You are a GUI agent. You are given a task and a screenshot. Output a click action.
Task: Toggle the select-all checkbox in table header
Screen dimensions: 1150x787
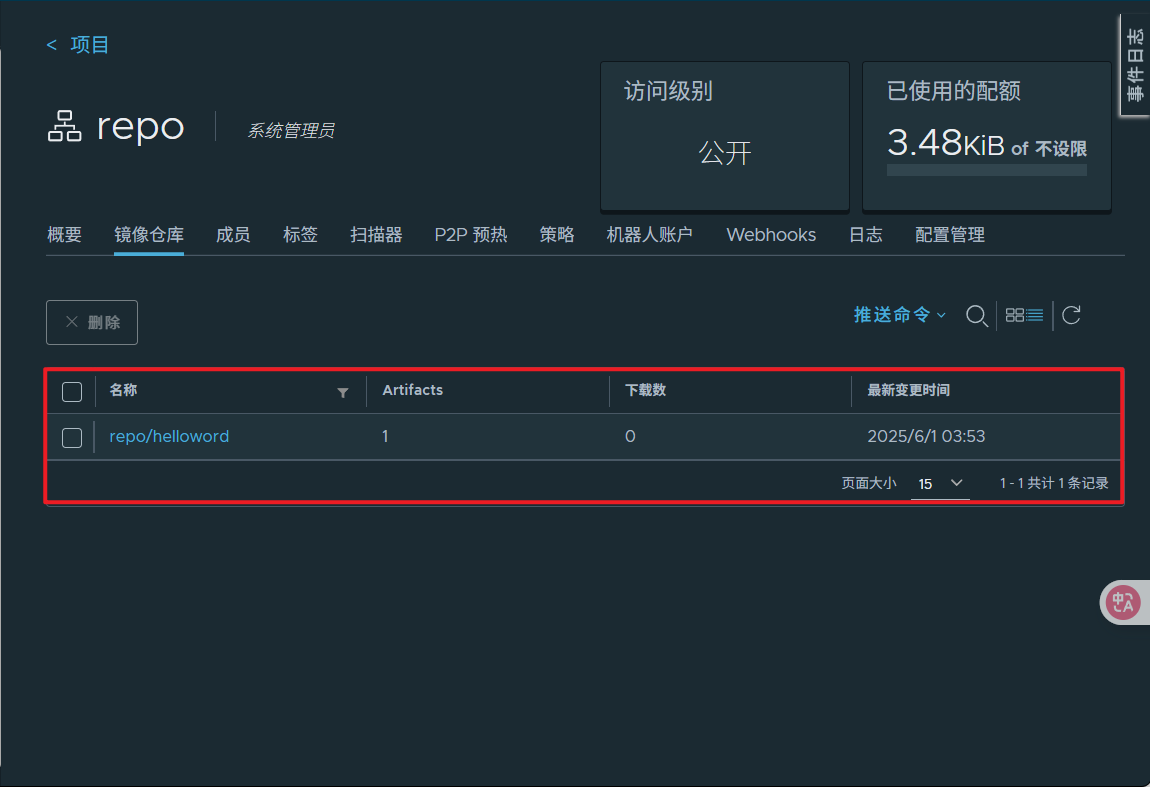(72, 391)
